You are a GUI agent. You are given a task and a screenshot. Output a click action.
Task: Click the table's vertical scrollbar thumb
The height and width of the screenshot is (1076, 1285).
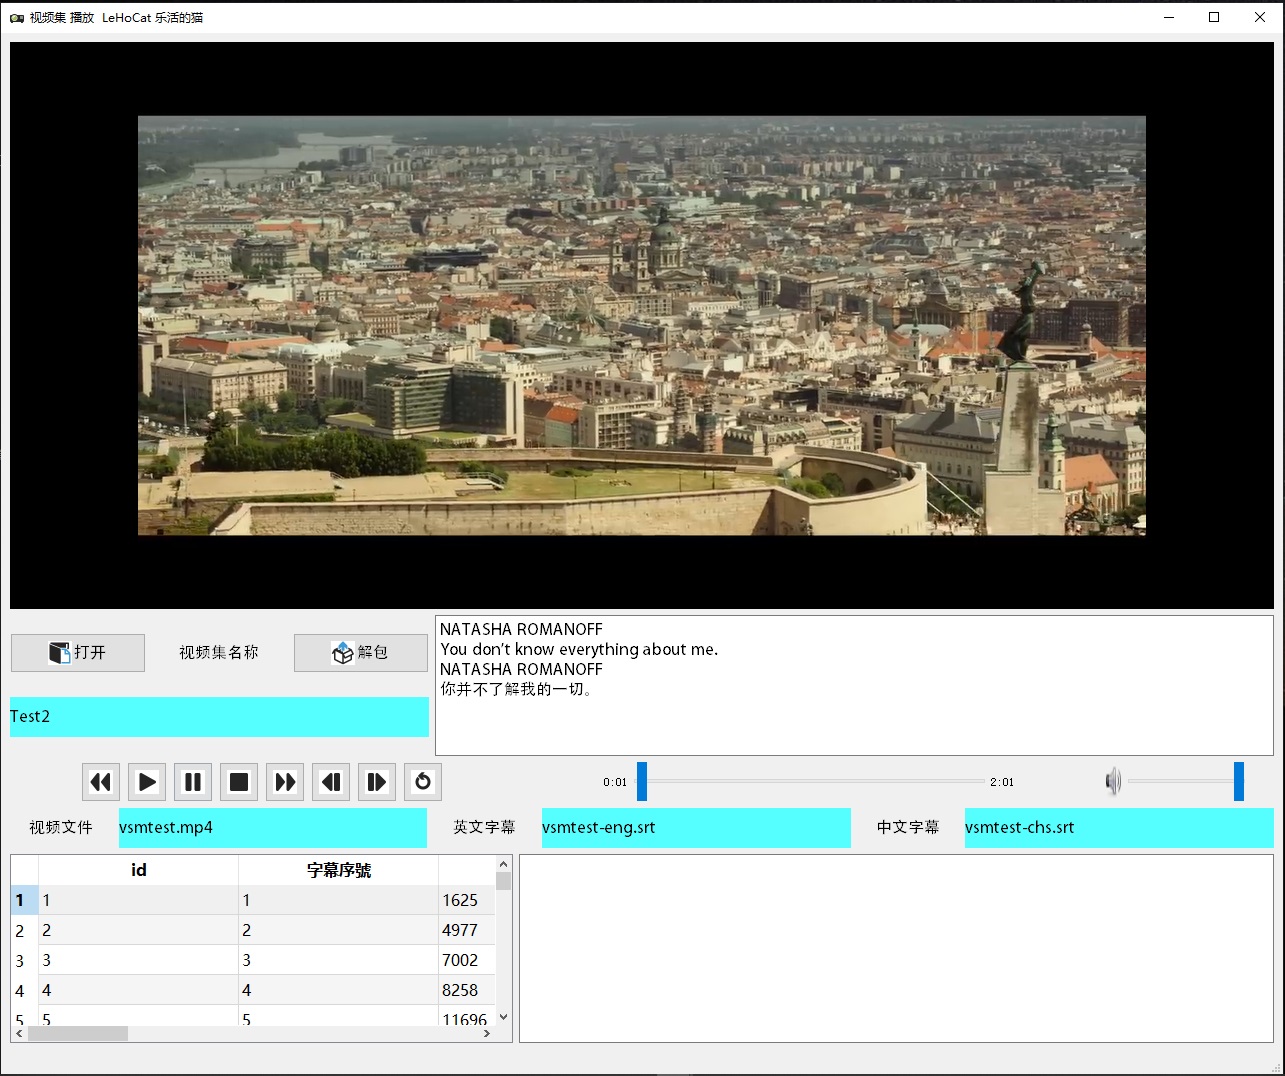click(x=503, y=881)
